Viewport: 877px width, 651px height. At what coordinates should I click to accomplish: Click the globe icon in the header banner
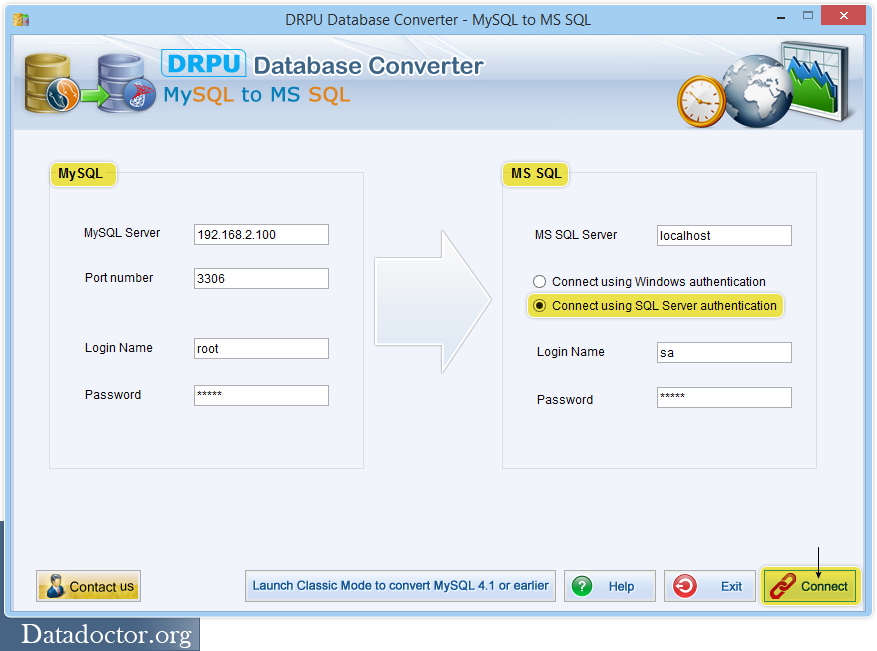pyautogui.click(x=757, y=91)
